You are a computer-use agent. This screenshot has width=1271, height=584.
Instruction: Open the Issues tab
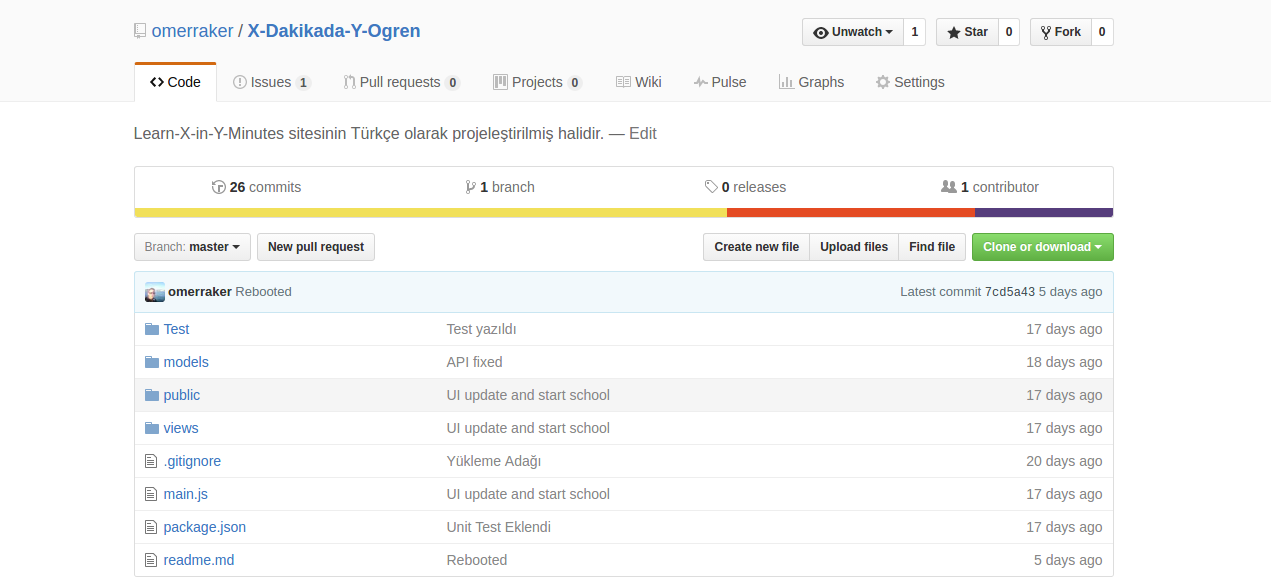point(272,82)
